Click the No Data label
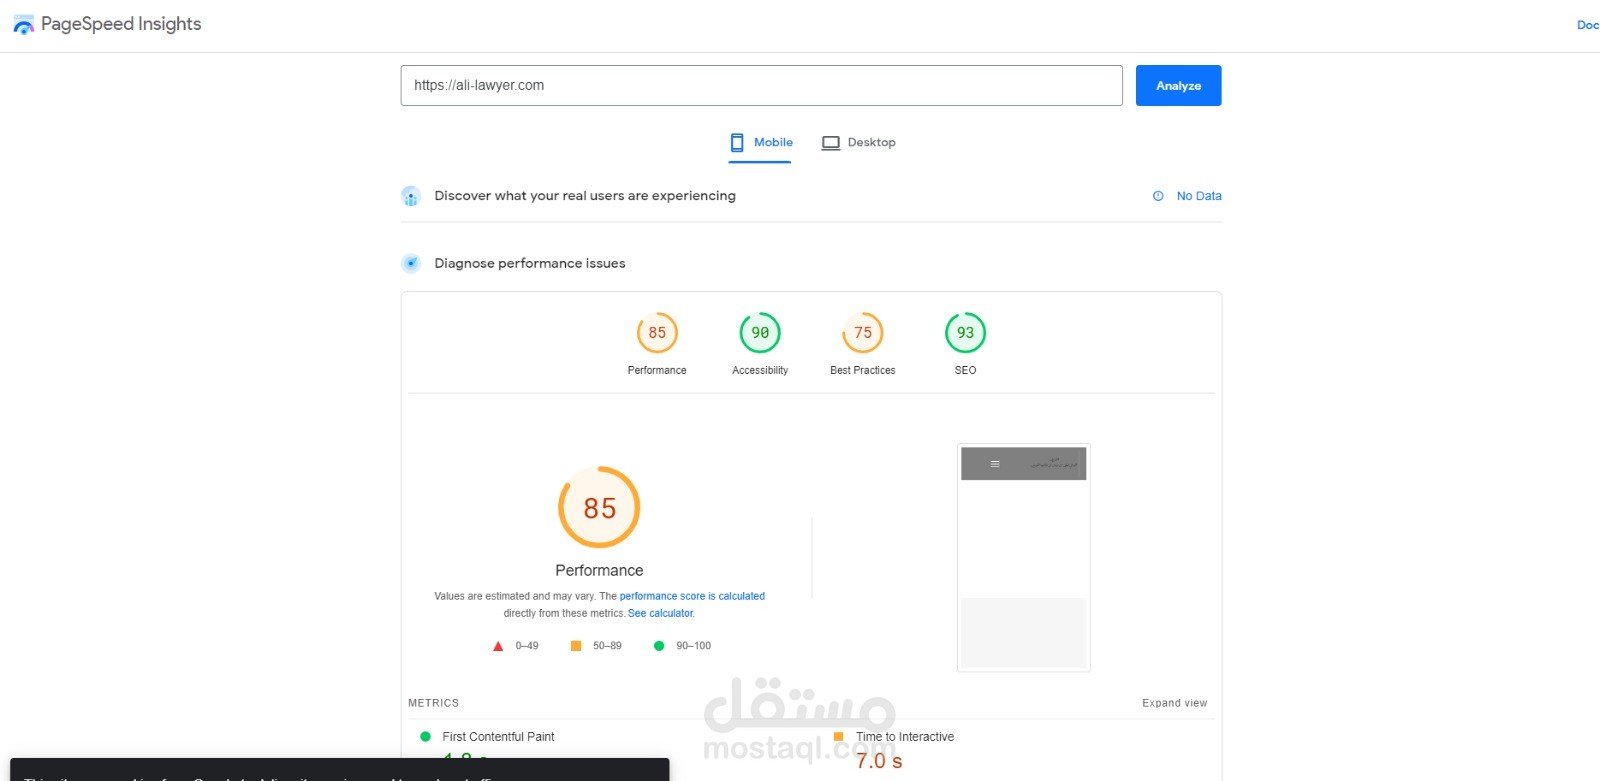The height and width of the screenshot is (781, 1600). click(x=1199, y=196)
